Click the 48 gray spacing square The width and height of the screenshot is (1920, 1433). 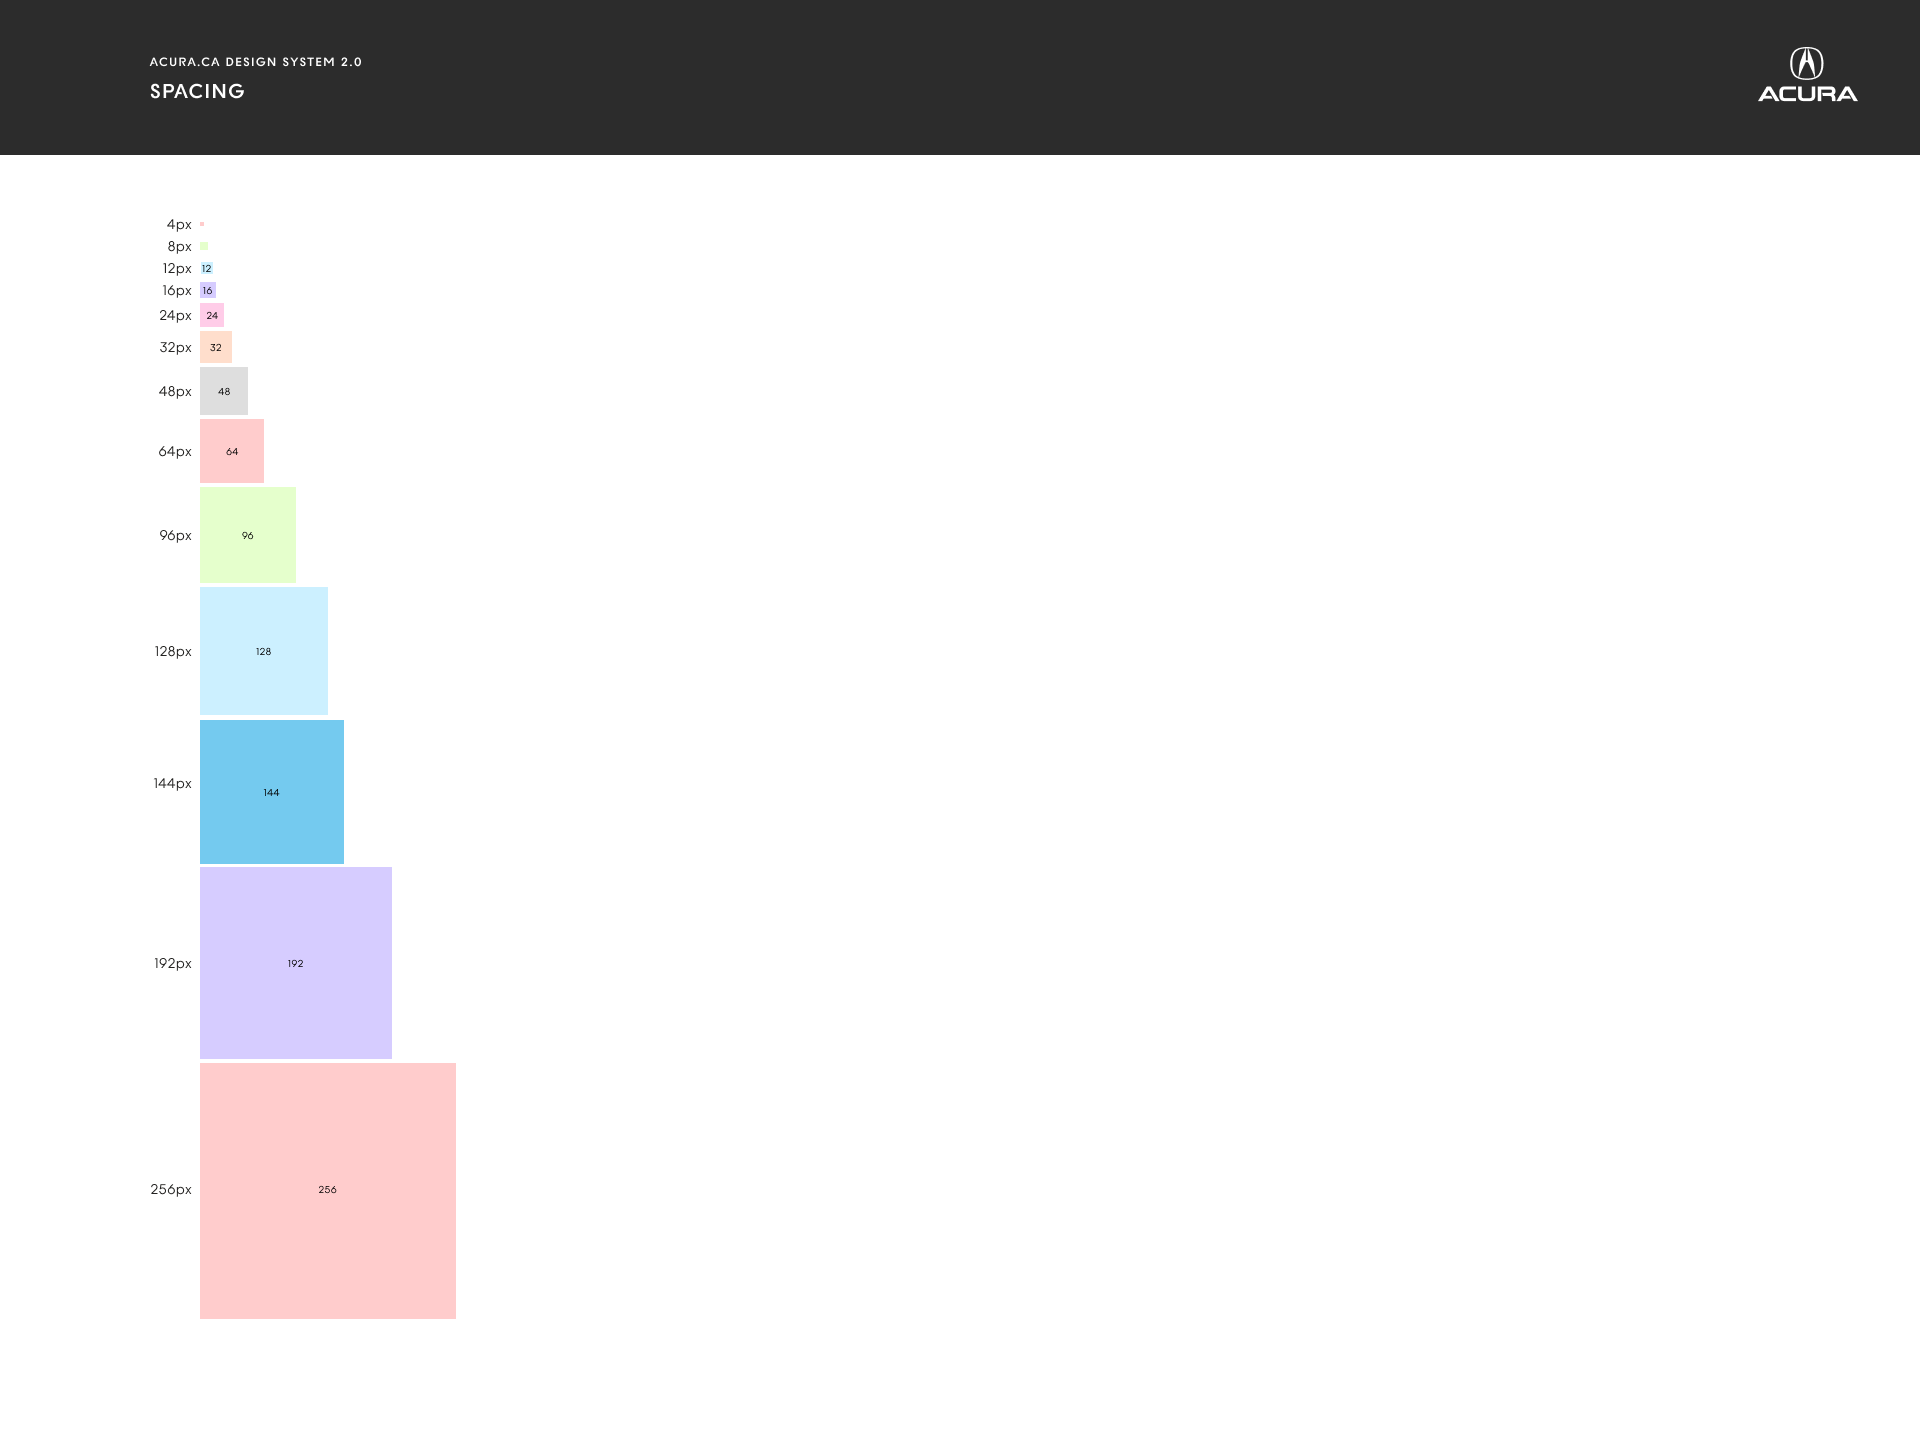224,391
